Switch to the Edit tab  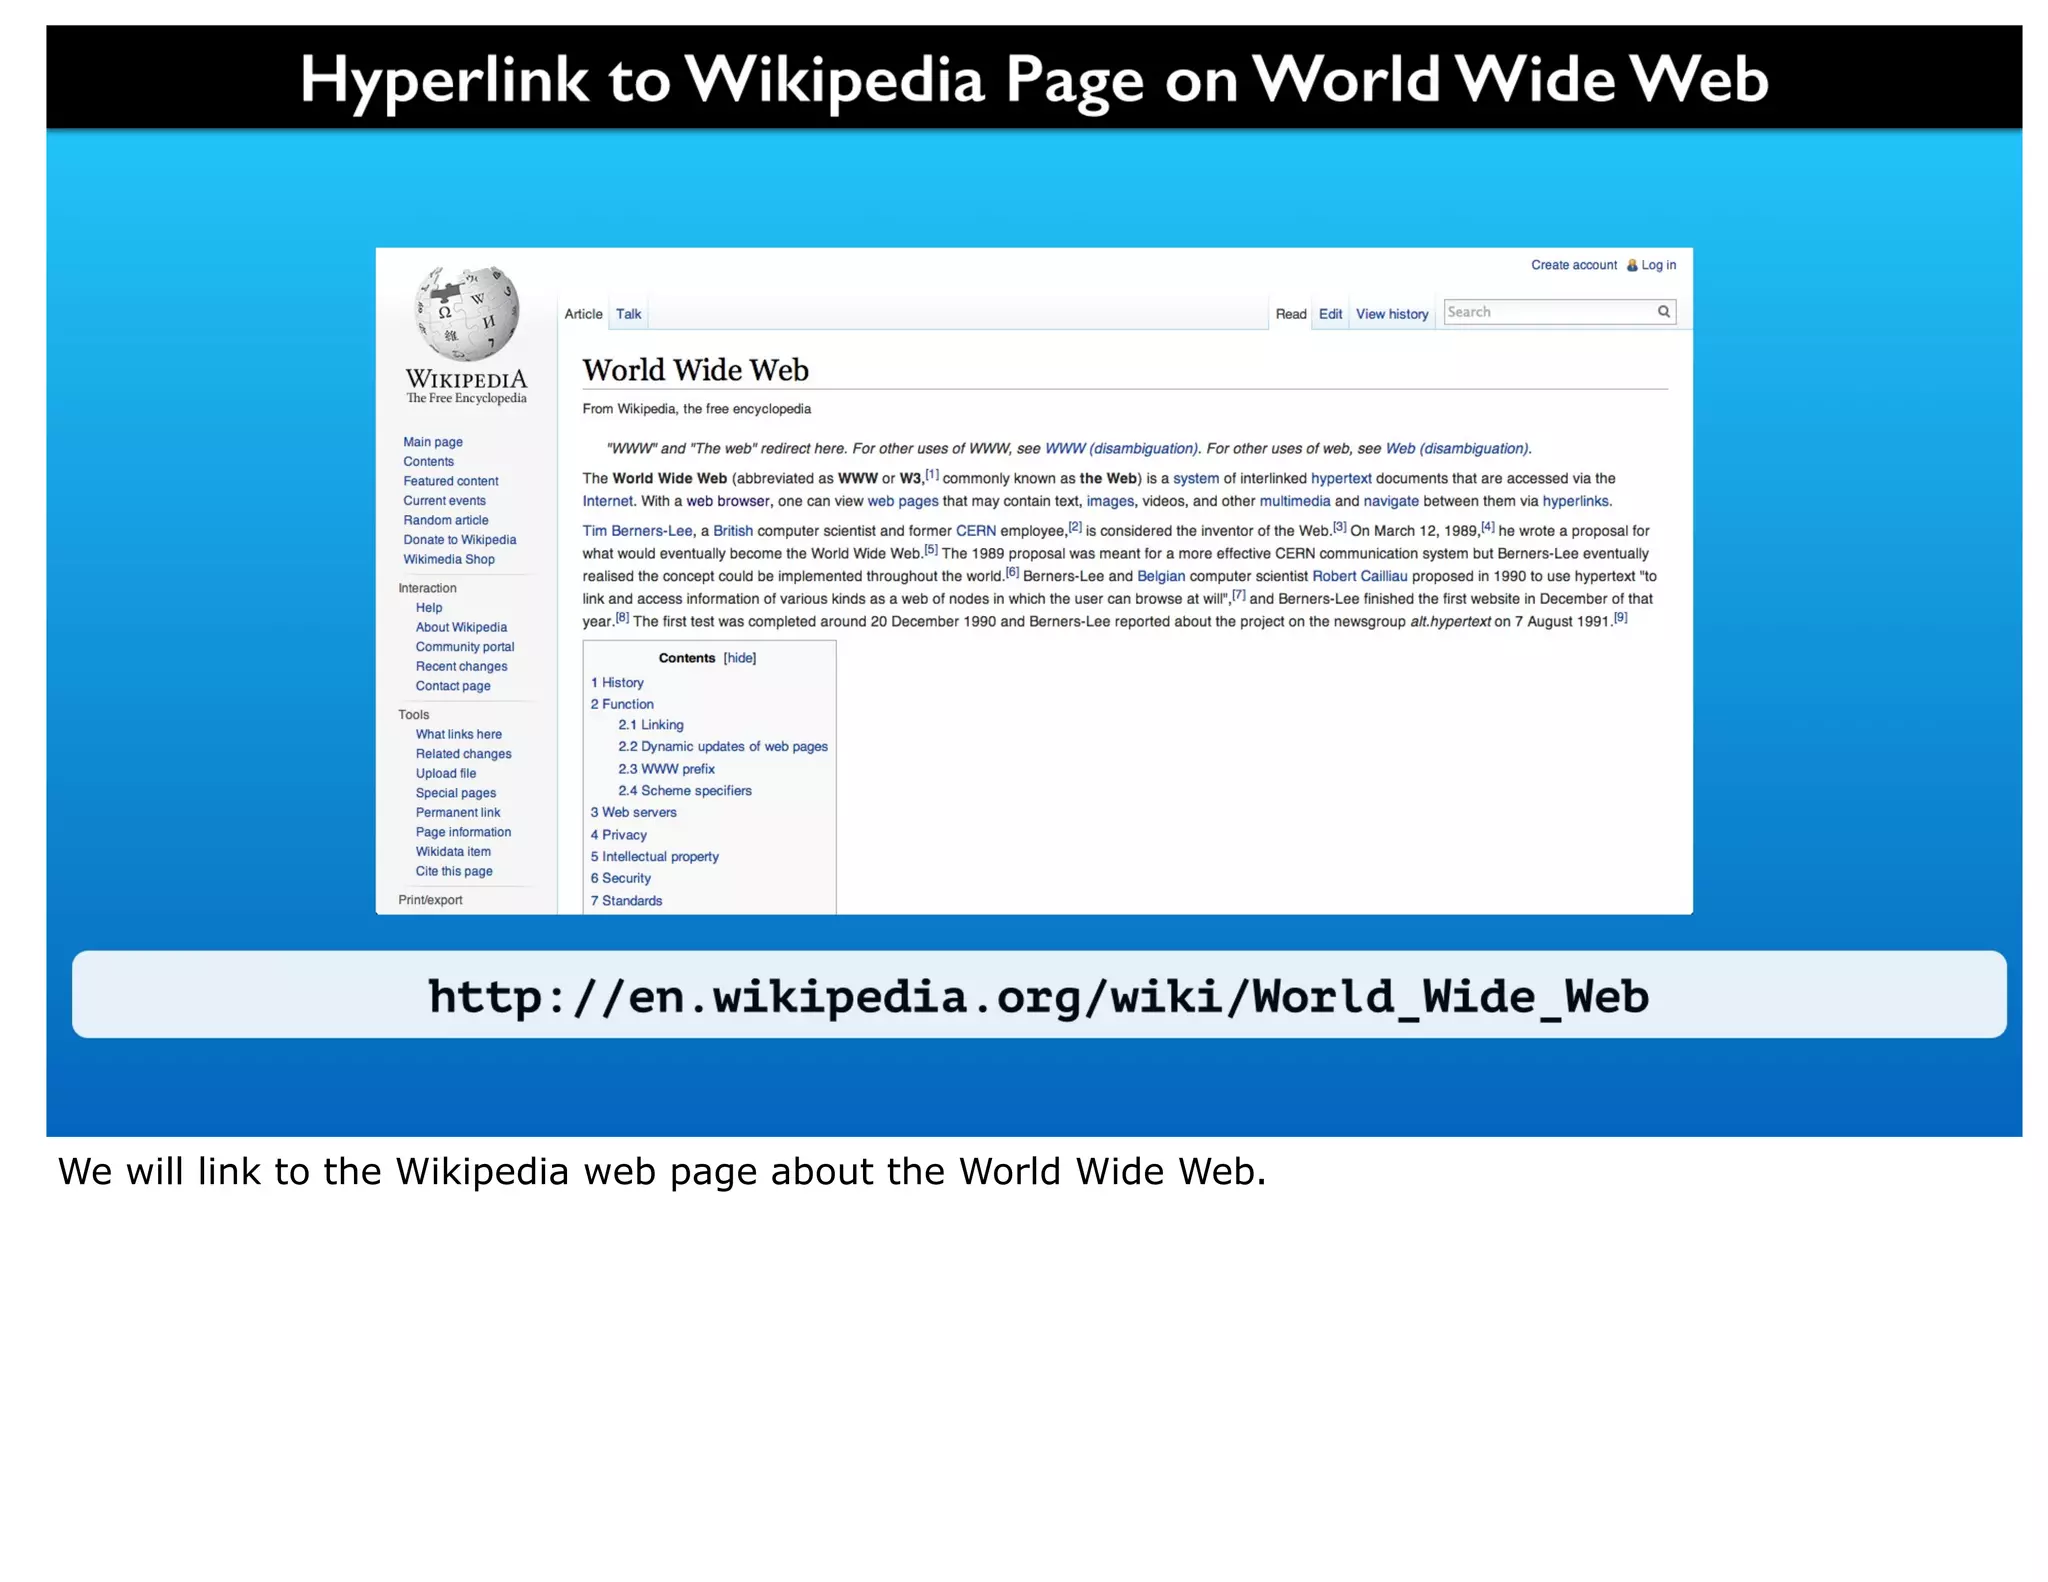click(1330, 314)
